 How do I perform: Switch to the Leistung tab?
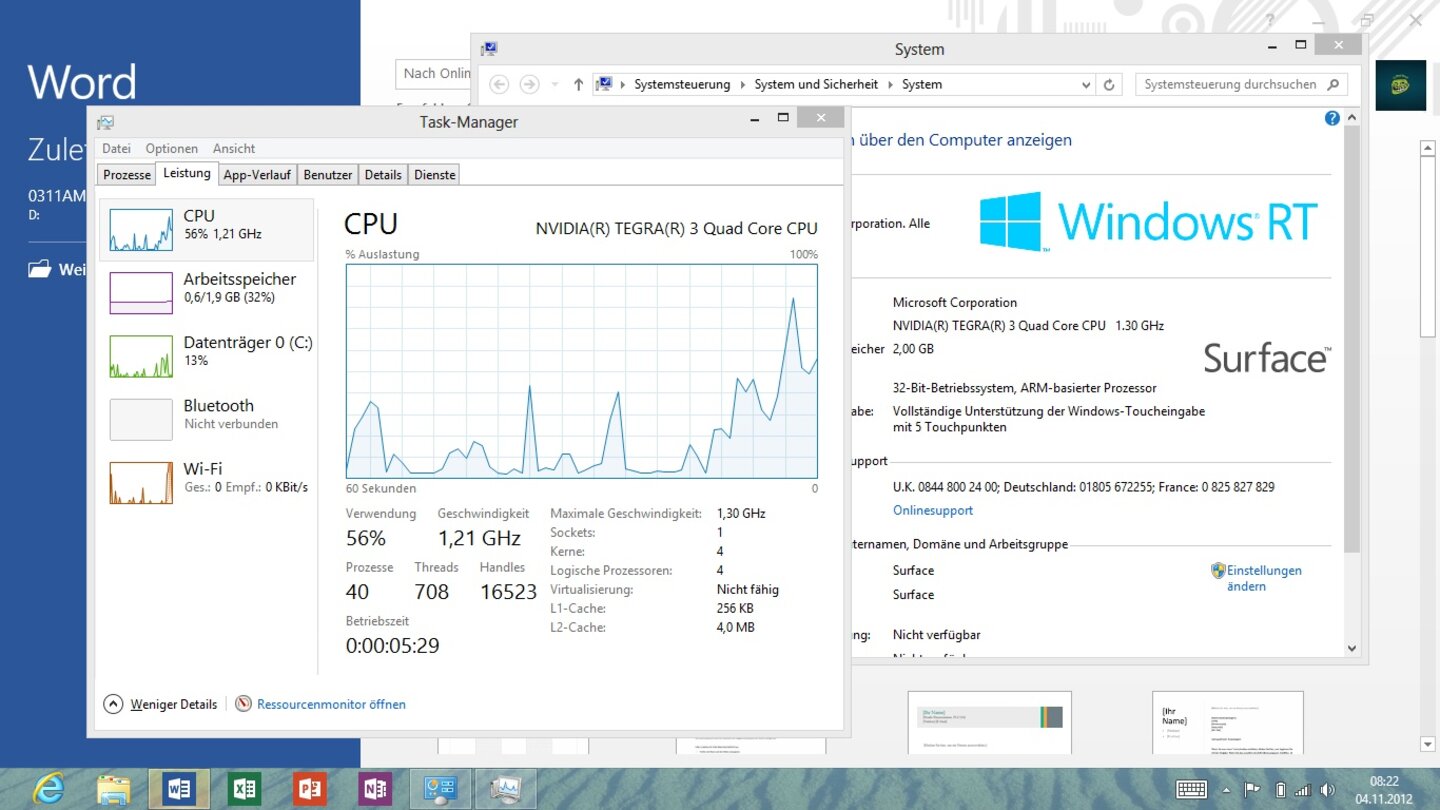[x=187, y=173]
